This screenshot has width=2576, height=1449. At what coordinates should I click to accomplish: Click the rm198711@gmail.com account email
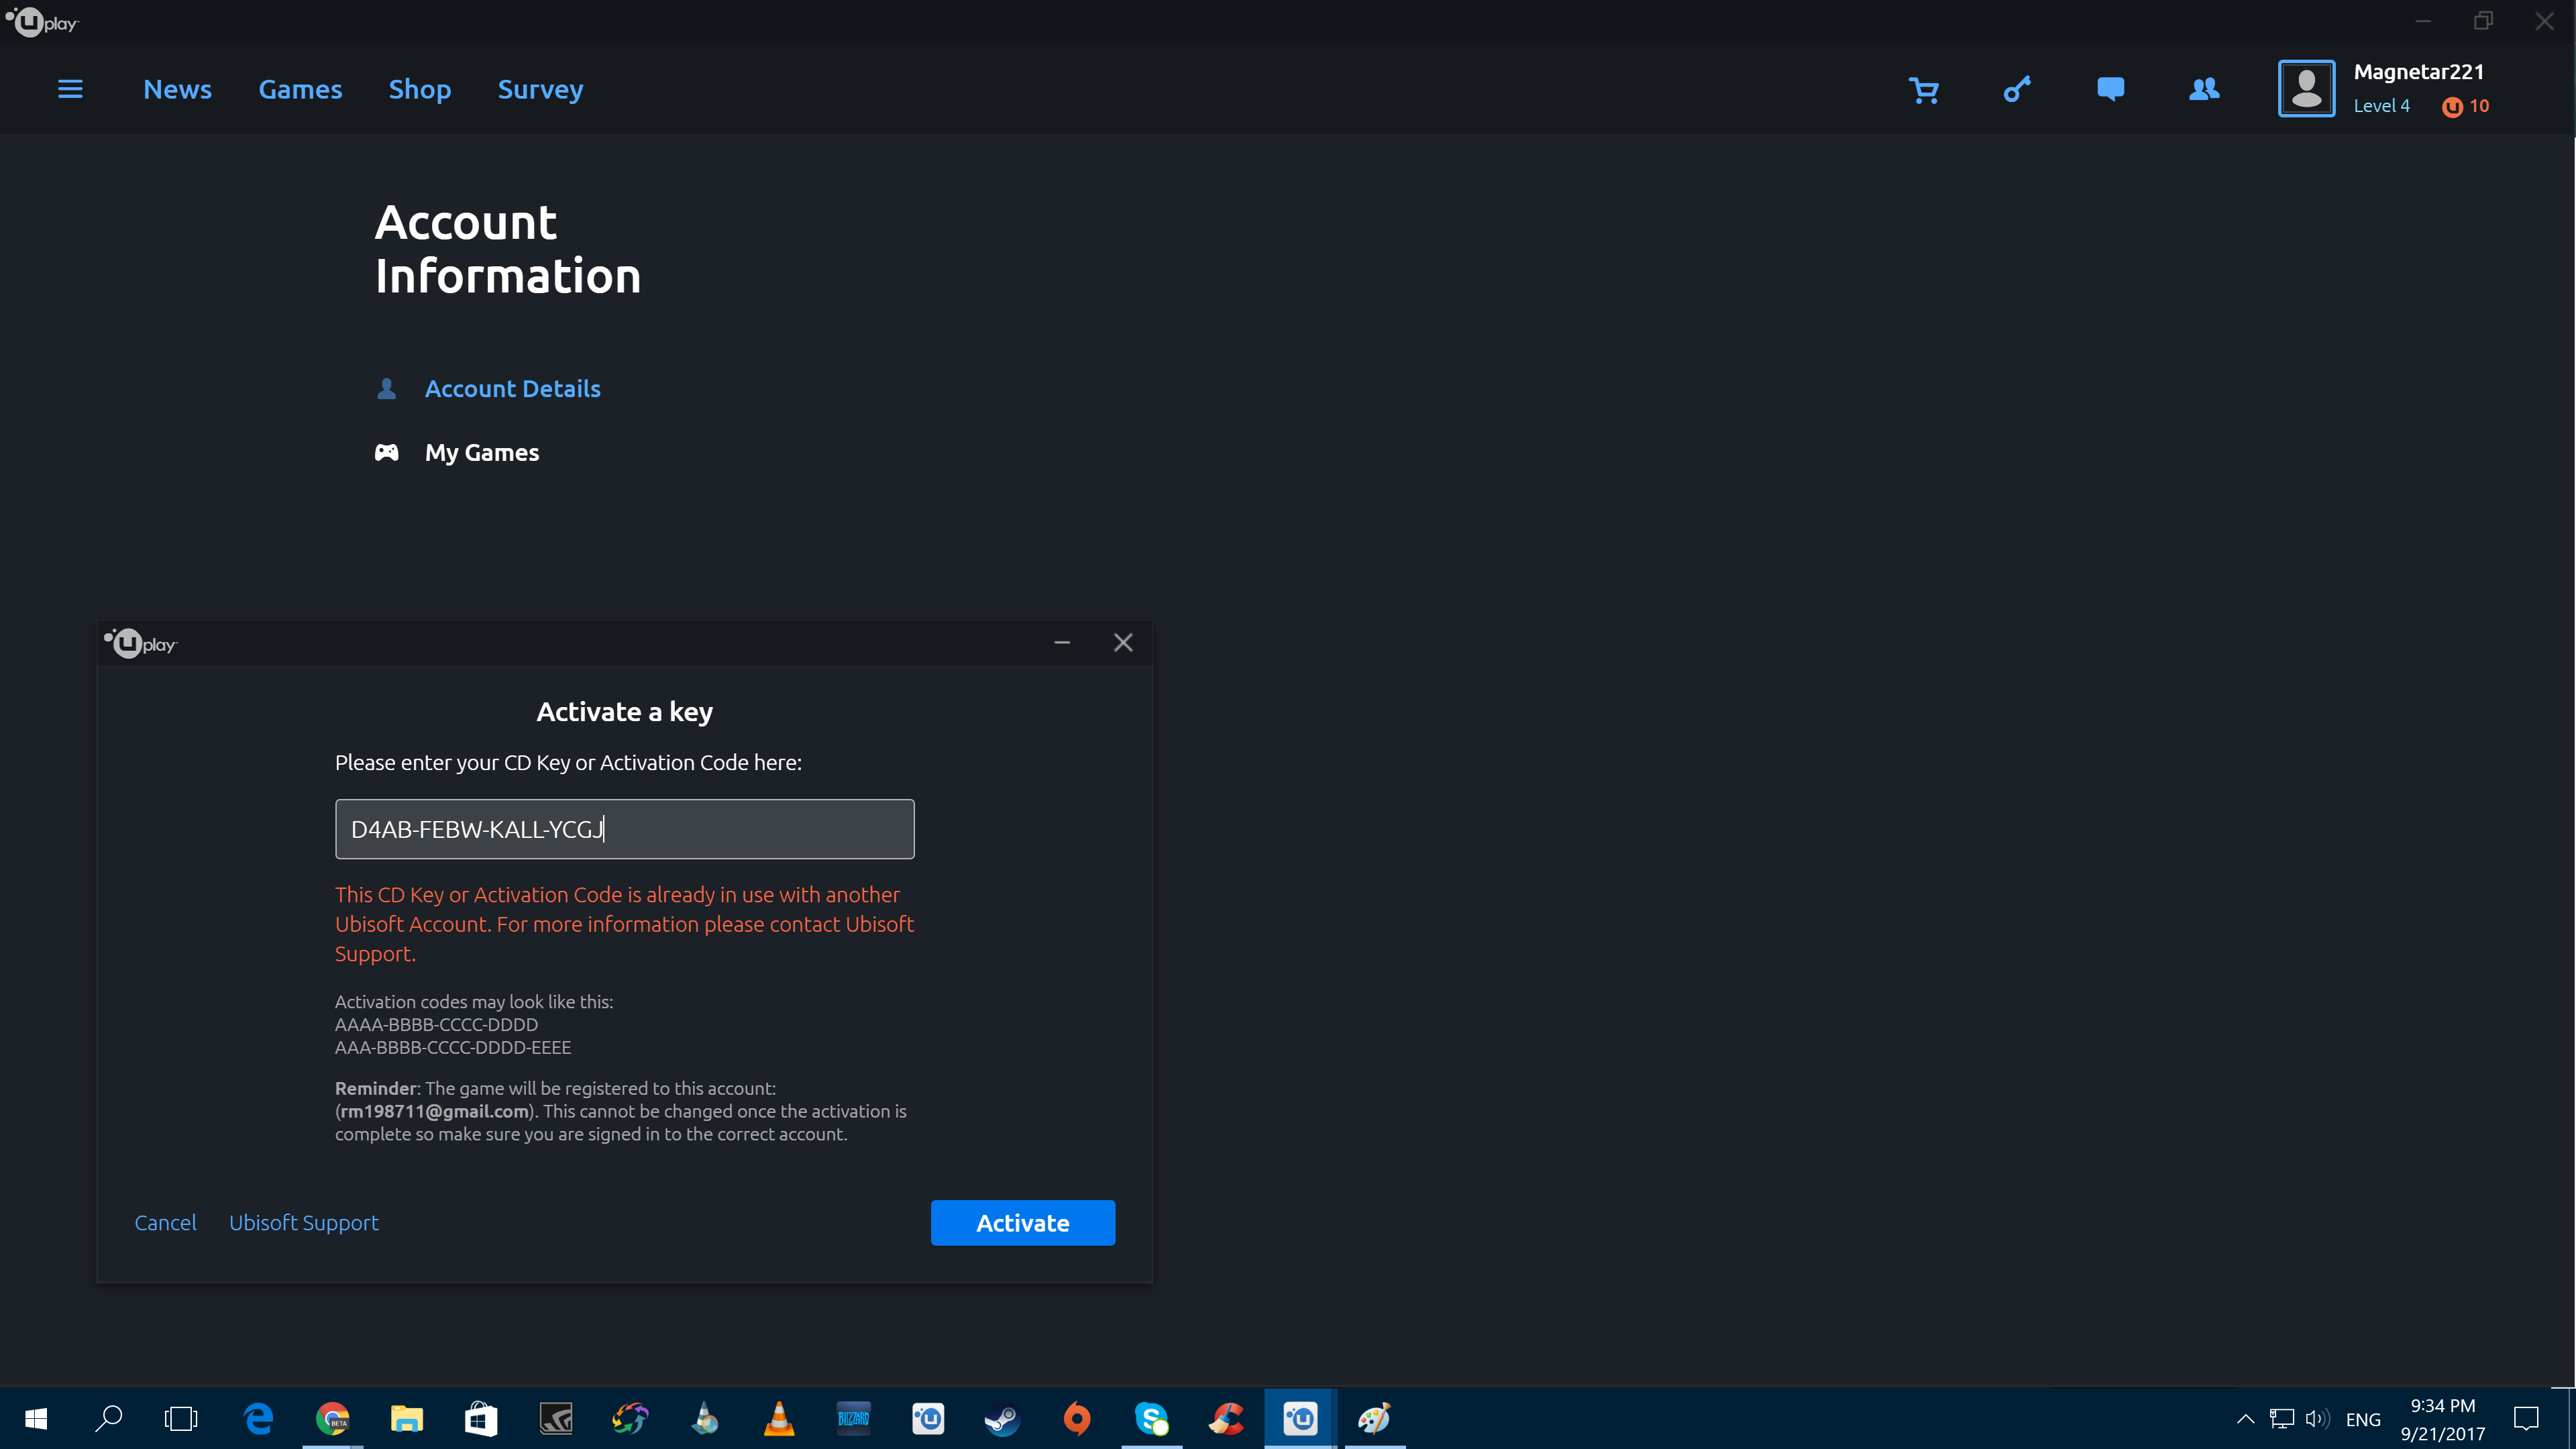coord(434,1111)
